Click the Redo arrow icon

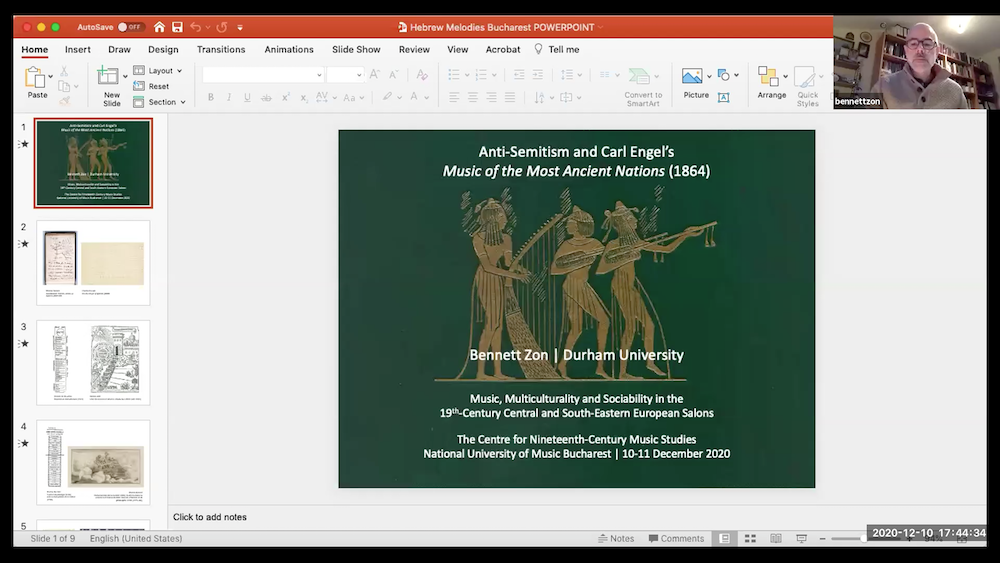tap(221, 27)
